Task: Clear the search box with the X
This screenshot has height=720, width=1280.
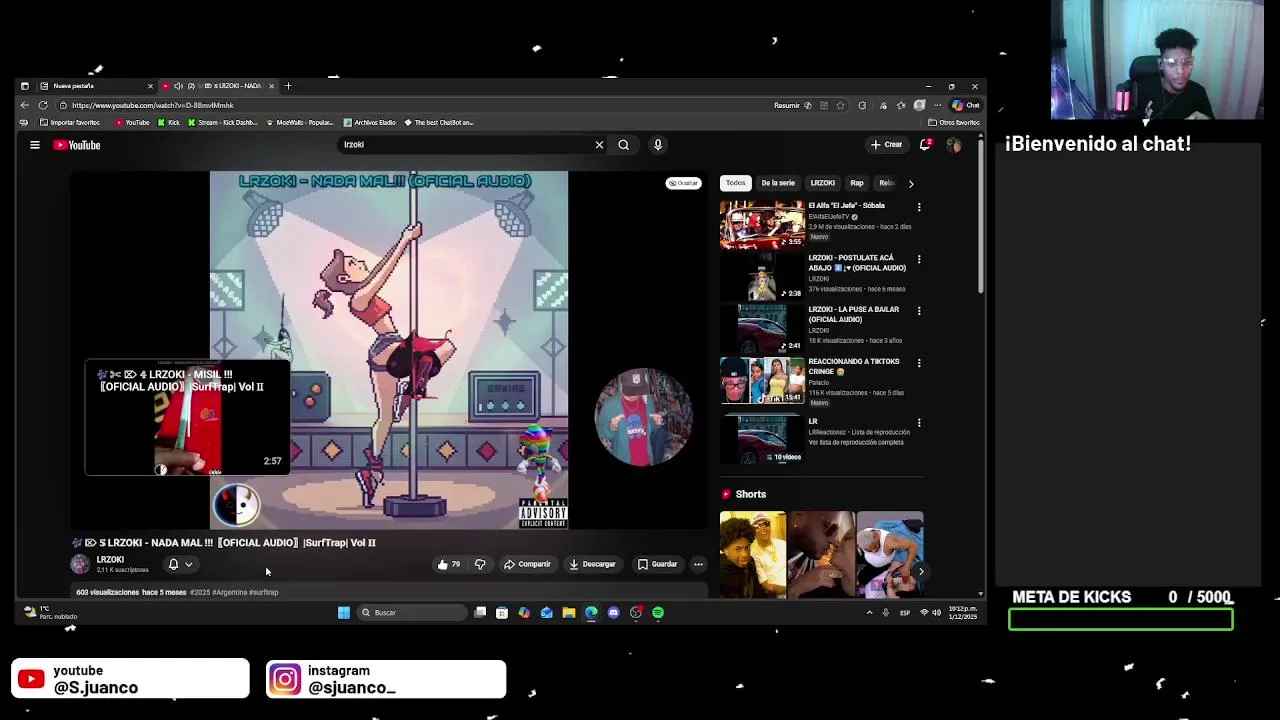Action: point(599,145)
